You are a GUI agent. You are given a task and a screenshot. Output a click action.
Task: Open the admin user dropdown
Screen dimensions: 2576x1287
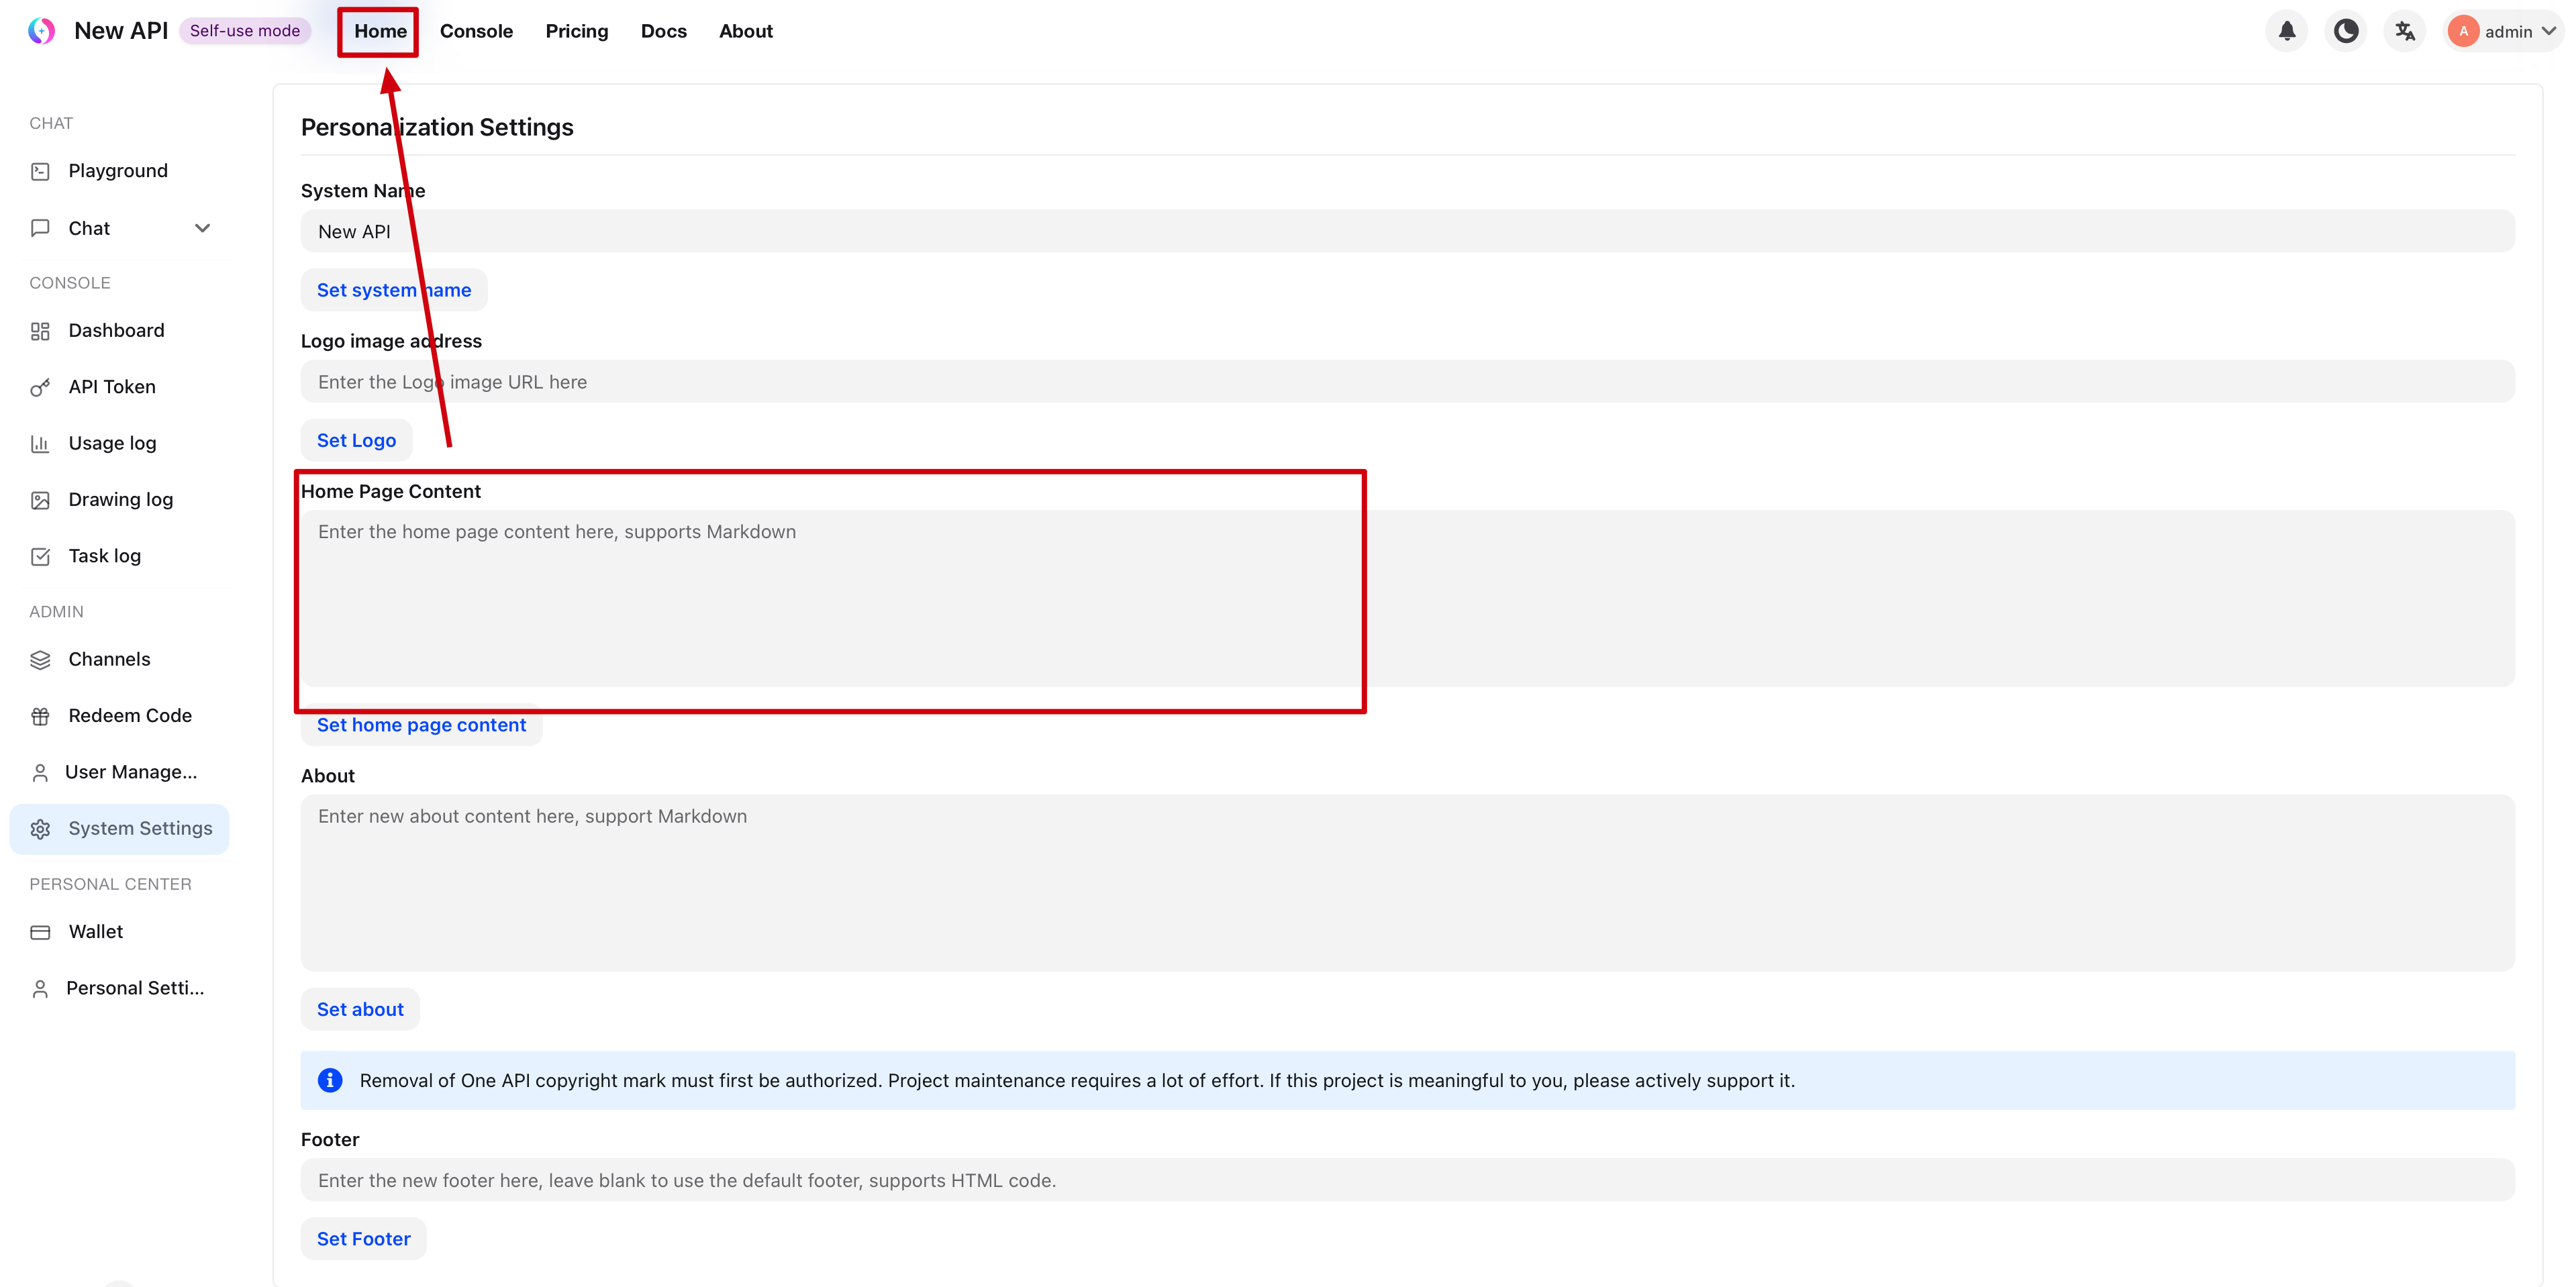[2505, 31]
